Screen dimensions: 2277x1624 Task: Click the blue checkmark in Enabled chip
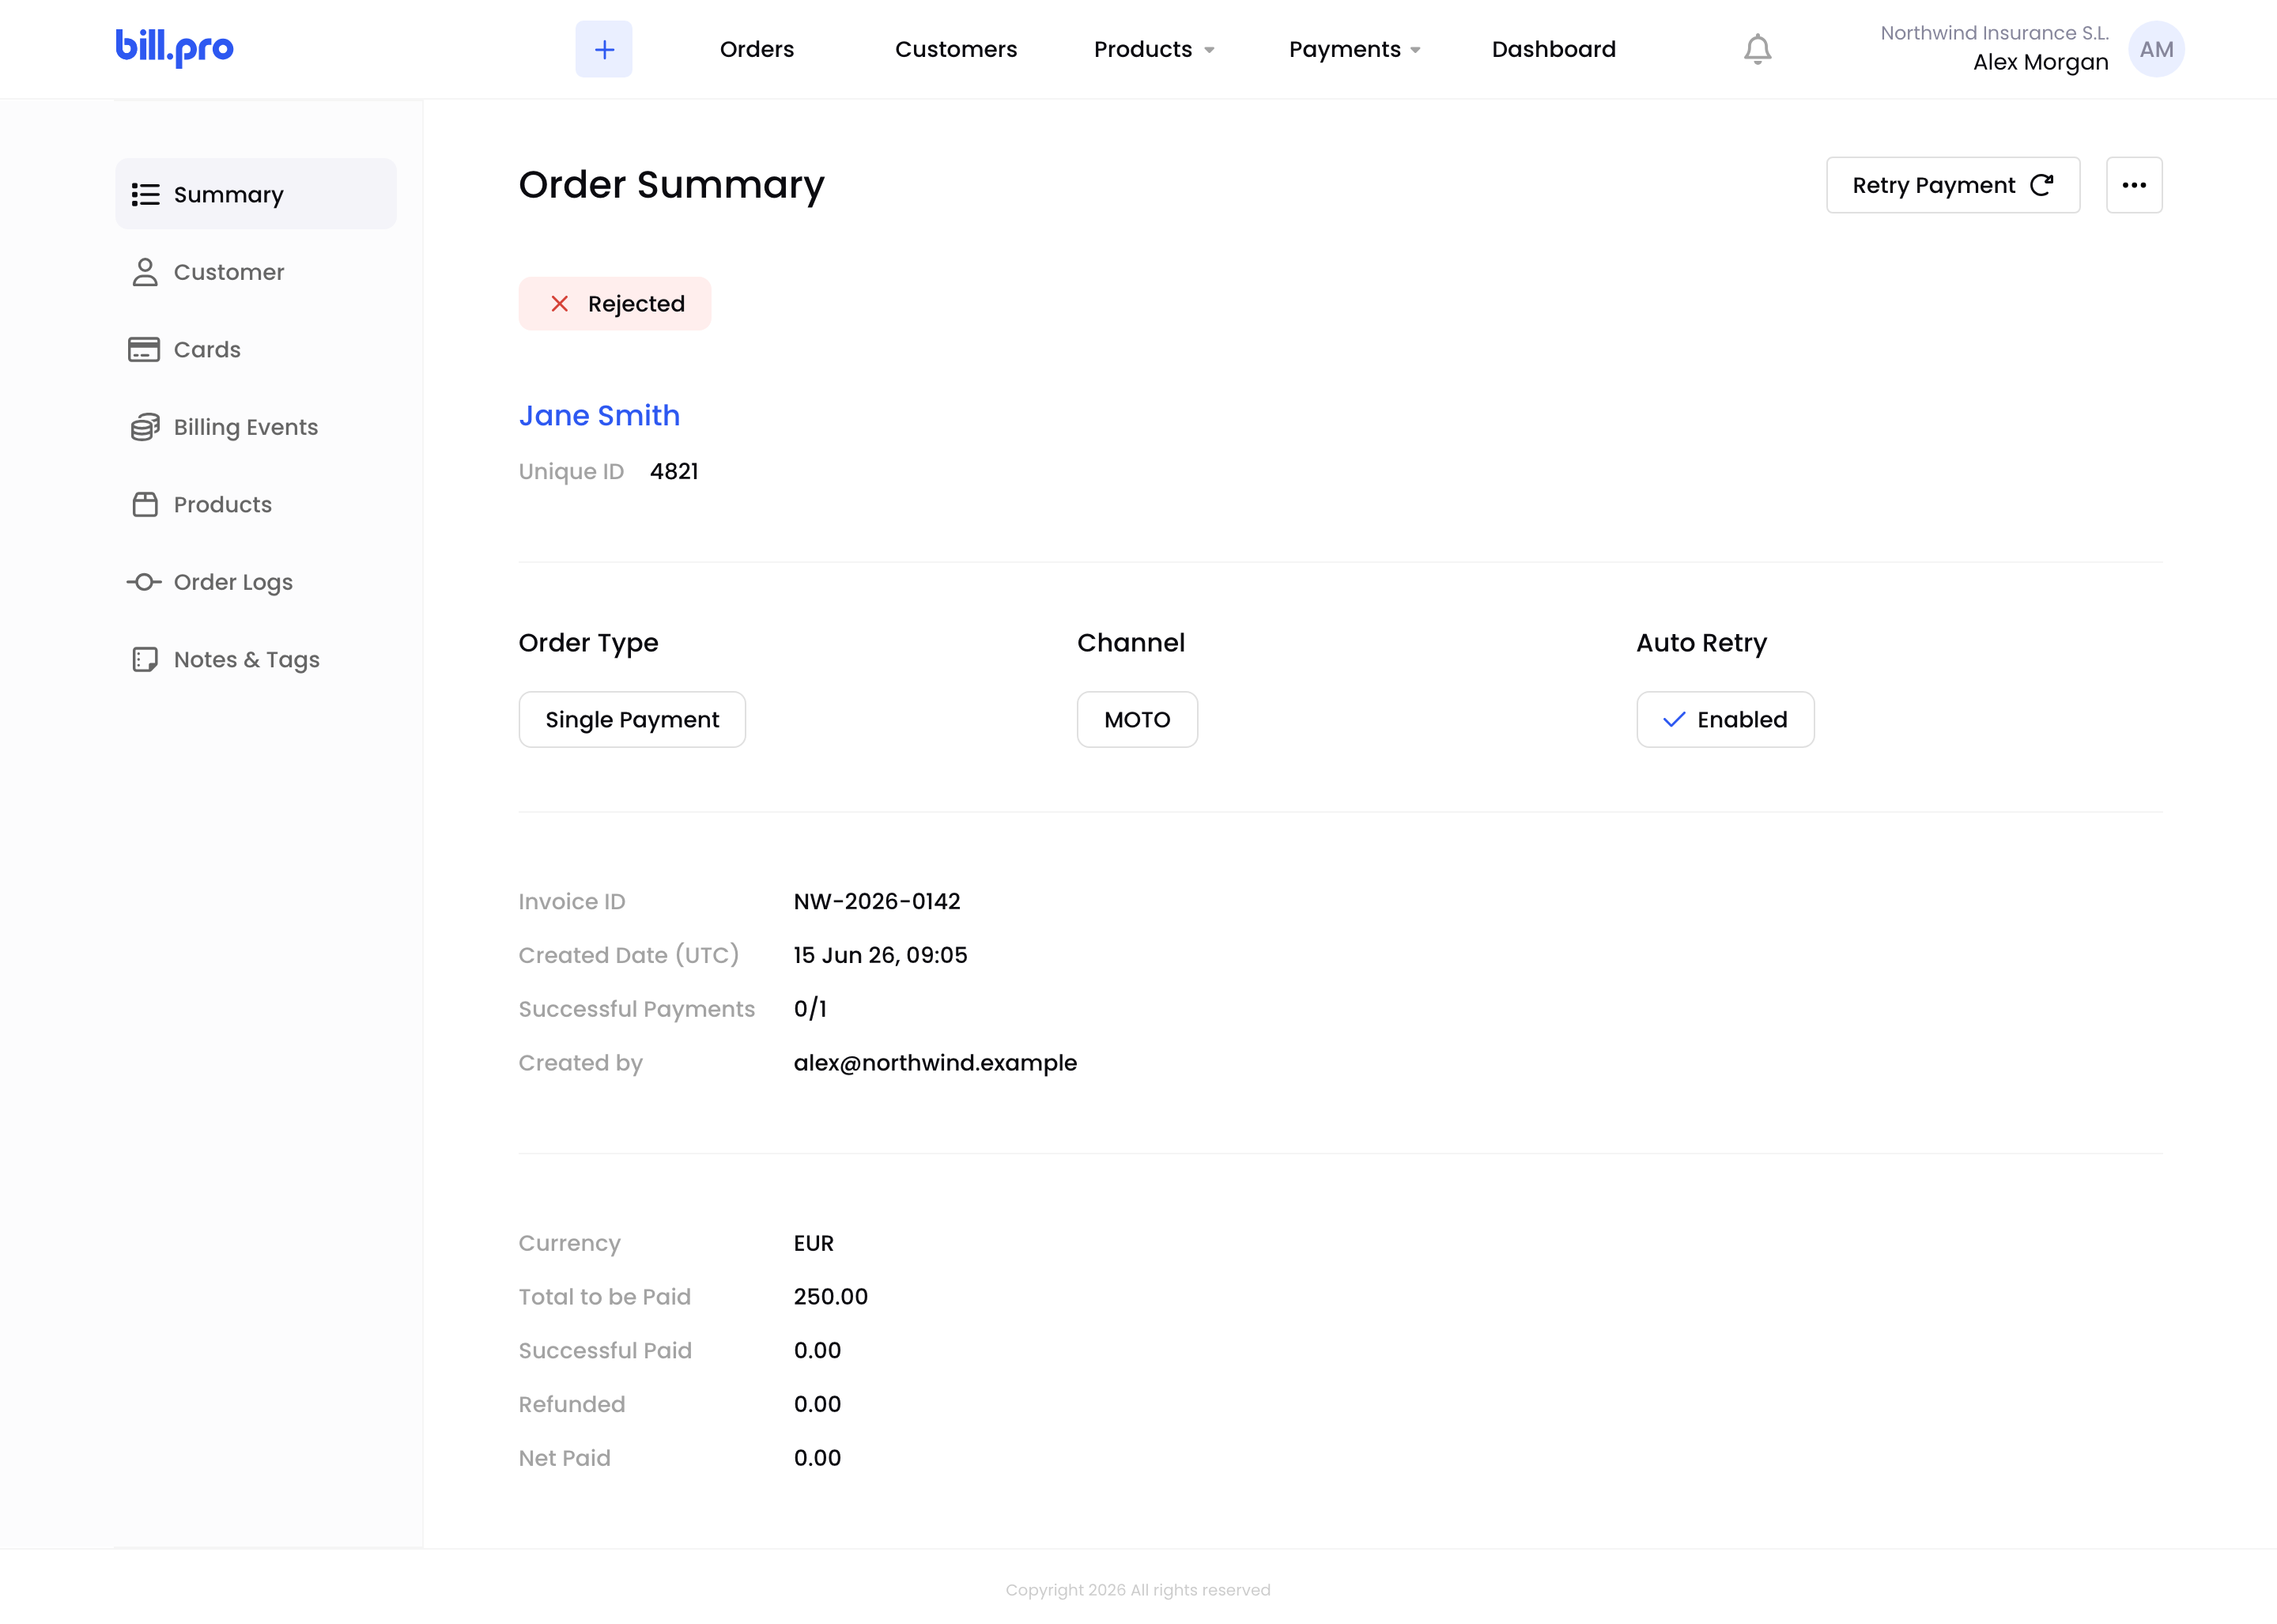point(1674,720)
